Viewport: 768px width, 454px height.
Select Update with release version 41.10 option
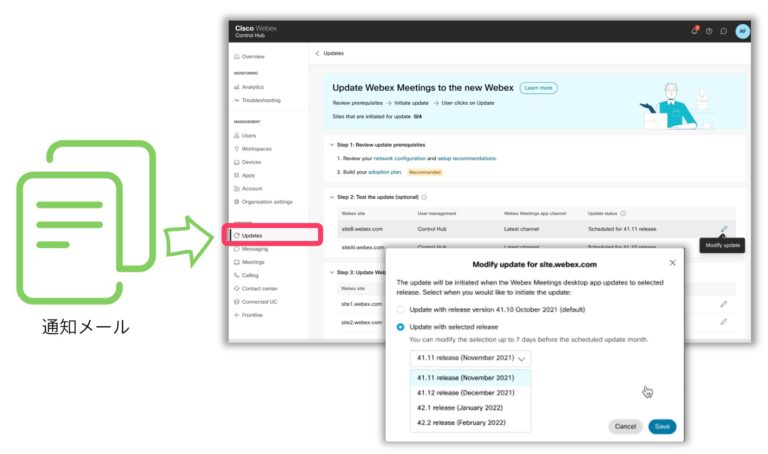pyautogui.click(x=402, y=309)
